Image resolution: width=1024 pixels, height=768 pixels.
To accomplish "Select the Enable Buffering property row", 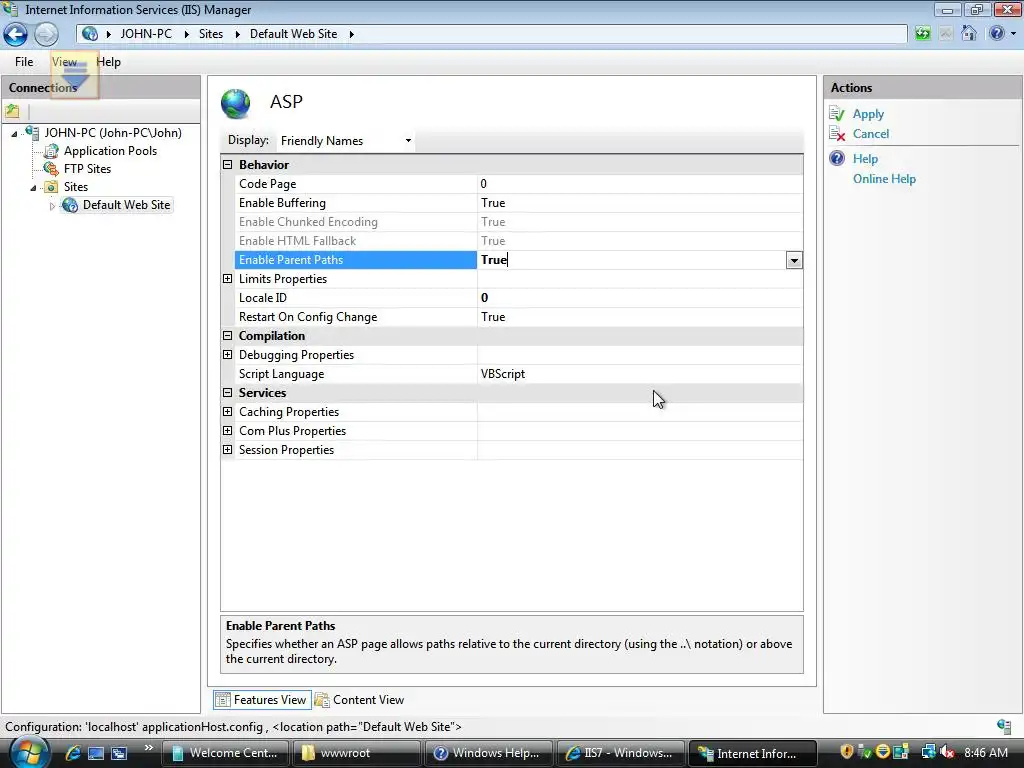I will point(519,203).
